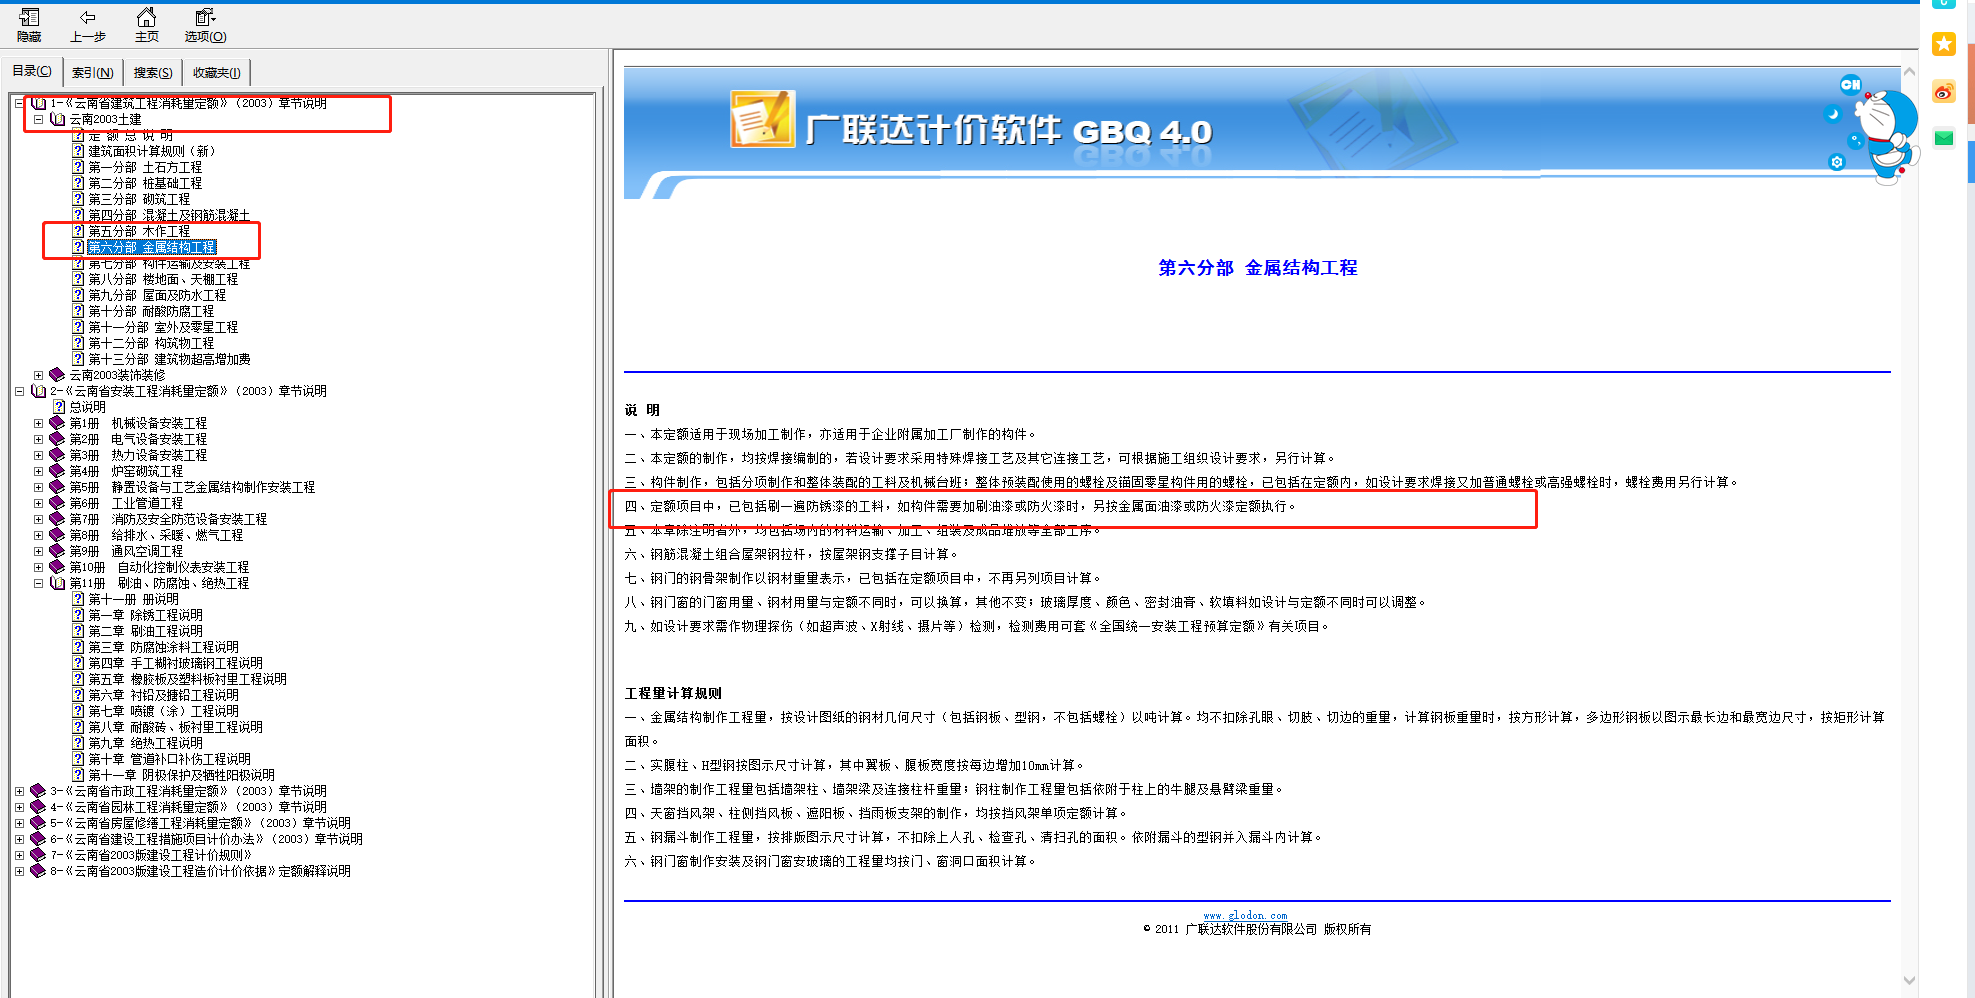Click the open book icon beside 云南2003土建

[57, 119]
